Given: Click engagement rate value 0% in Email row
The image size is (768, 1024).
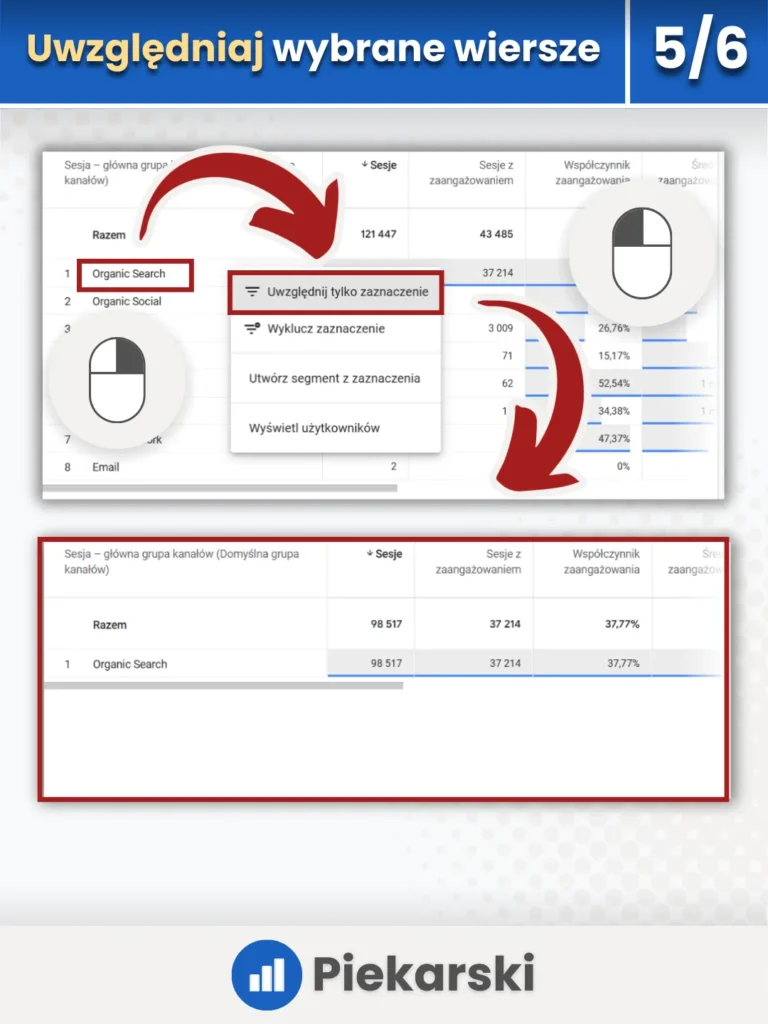Looking at the screenshot, I should [x=624, y=466].
